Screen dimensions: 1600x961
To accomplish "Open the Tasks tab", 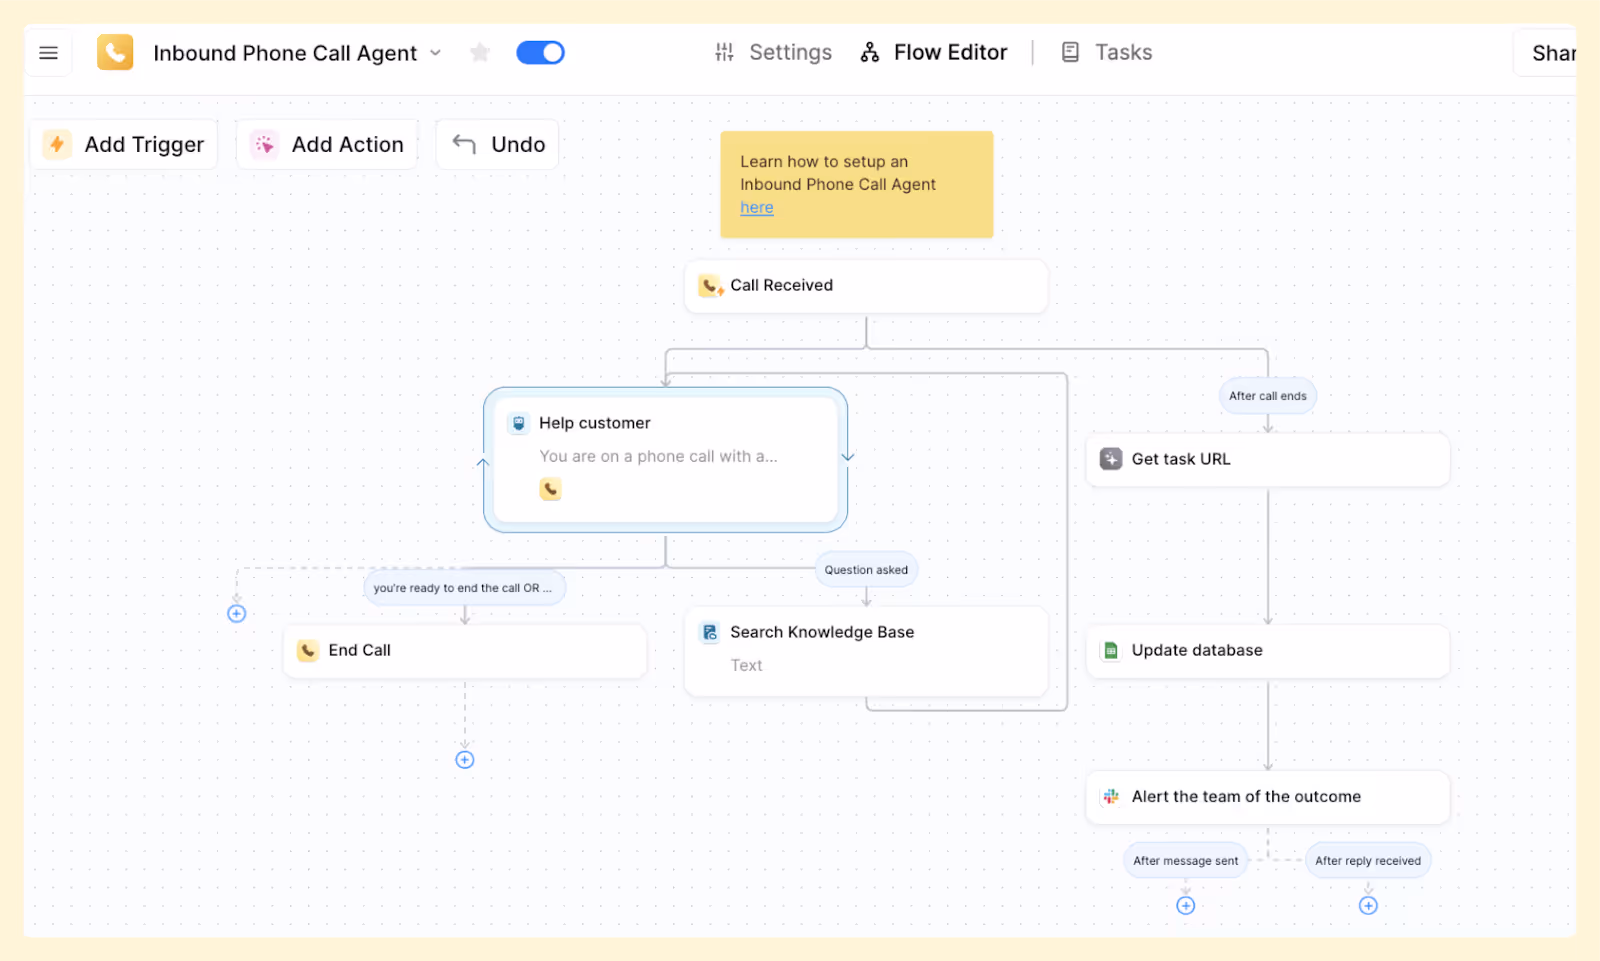I will click(1106, 52).
